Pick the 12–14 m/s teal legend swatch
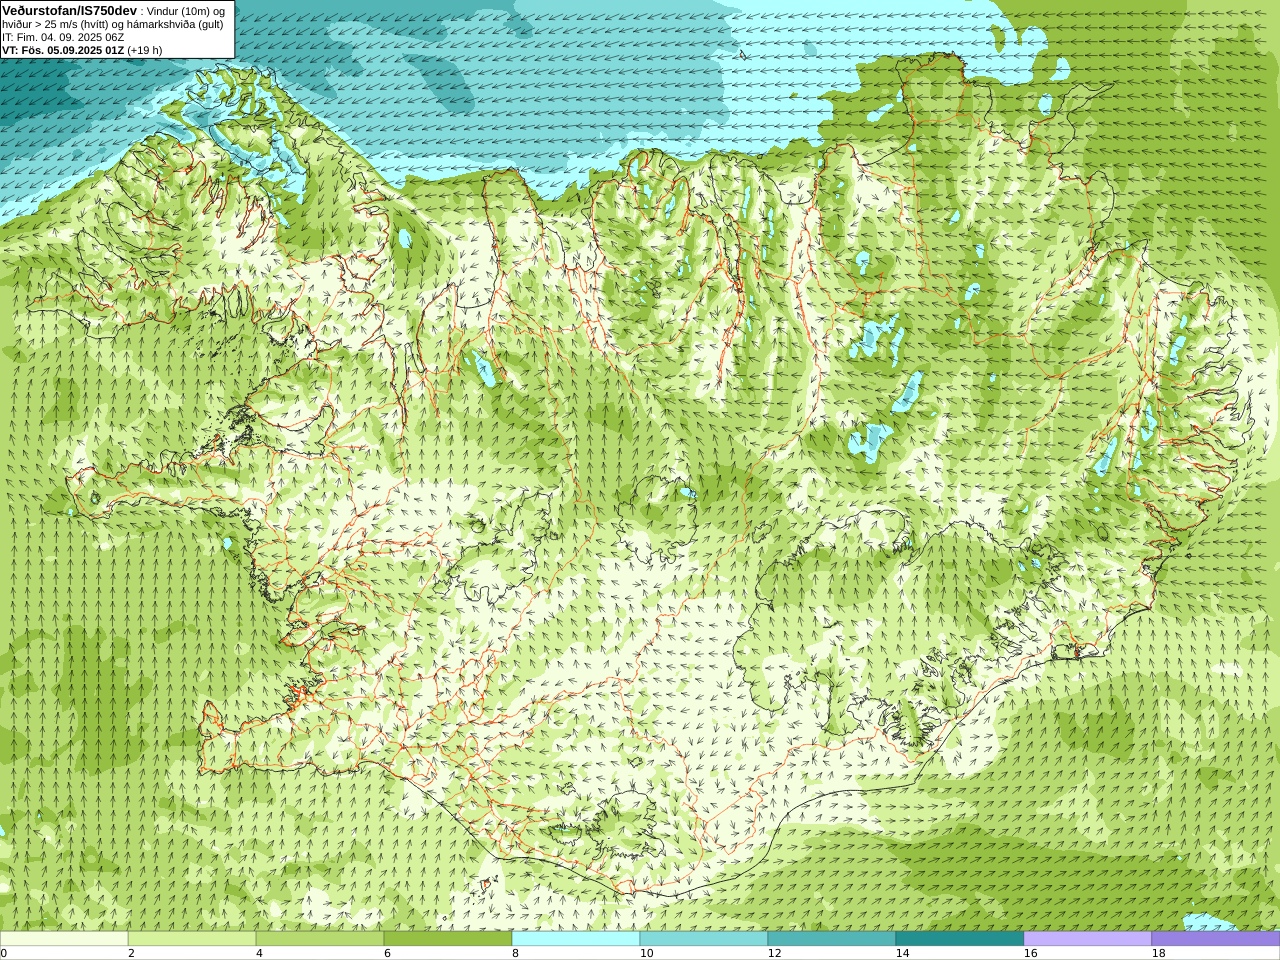The height and width of the screenshot is (960, 1280). [832, 939]
